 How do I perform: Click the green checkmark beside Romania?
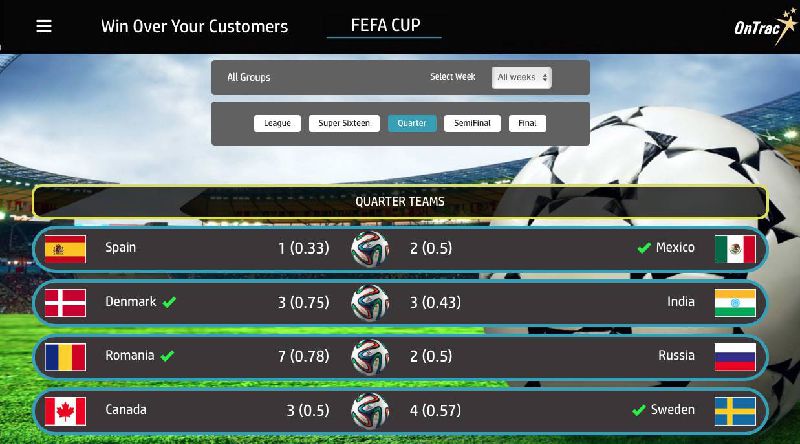click(x=167, y=356)
